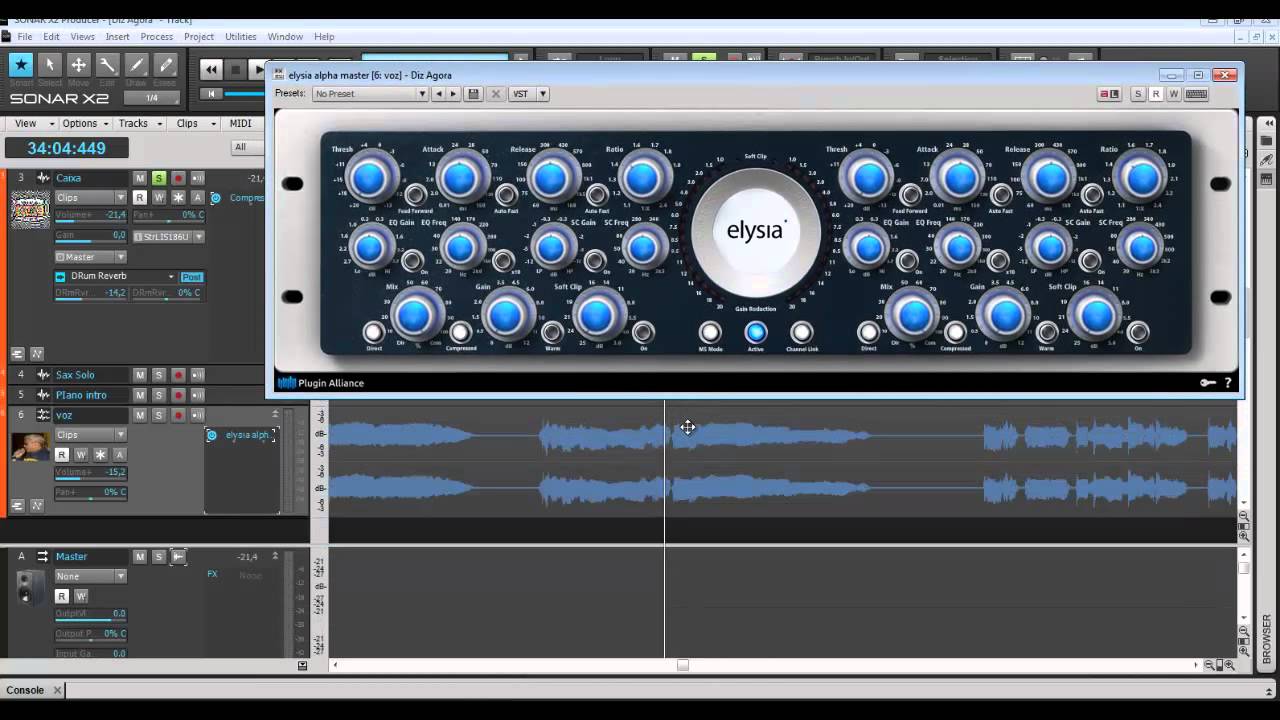
Task: Click the plugin header Write automation W button
Action: pos(1174,94)
